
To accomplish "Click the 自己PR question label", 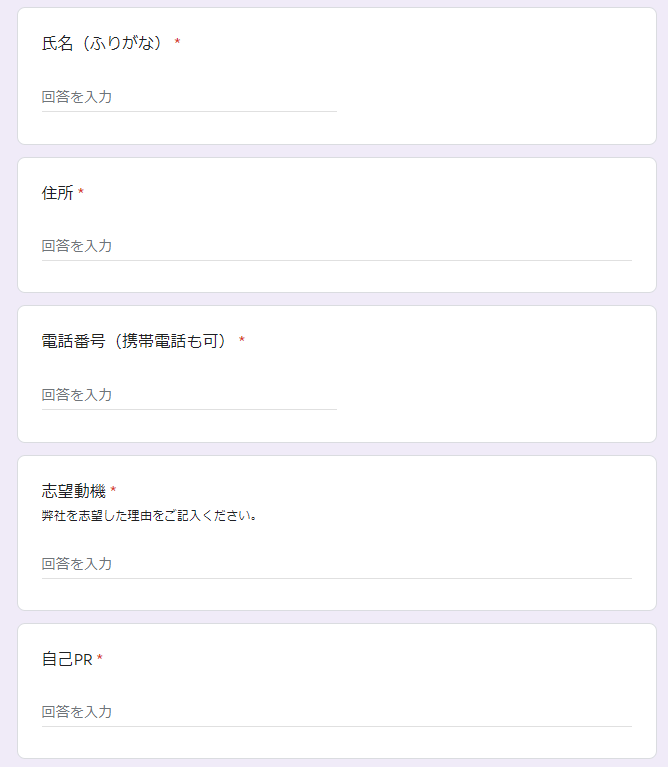I will click(66, 659).
